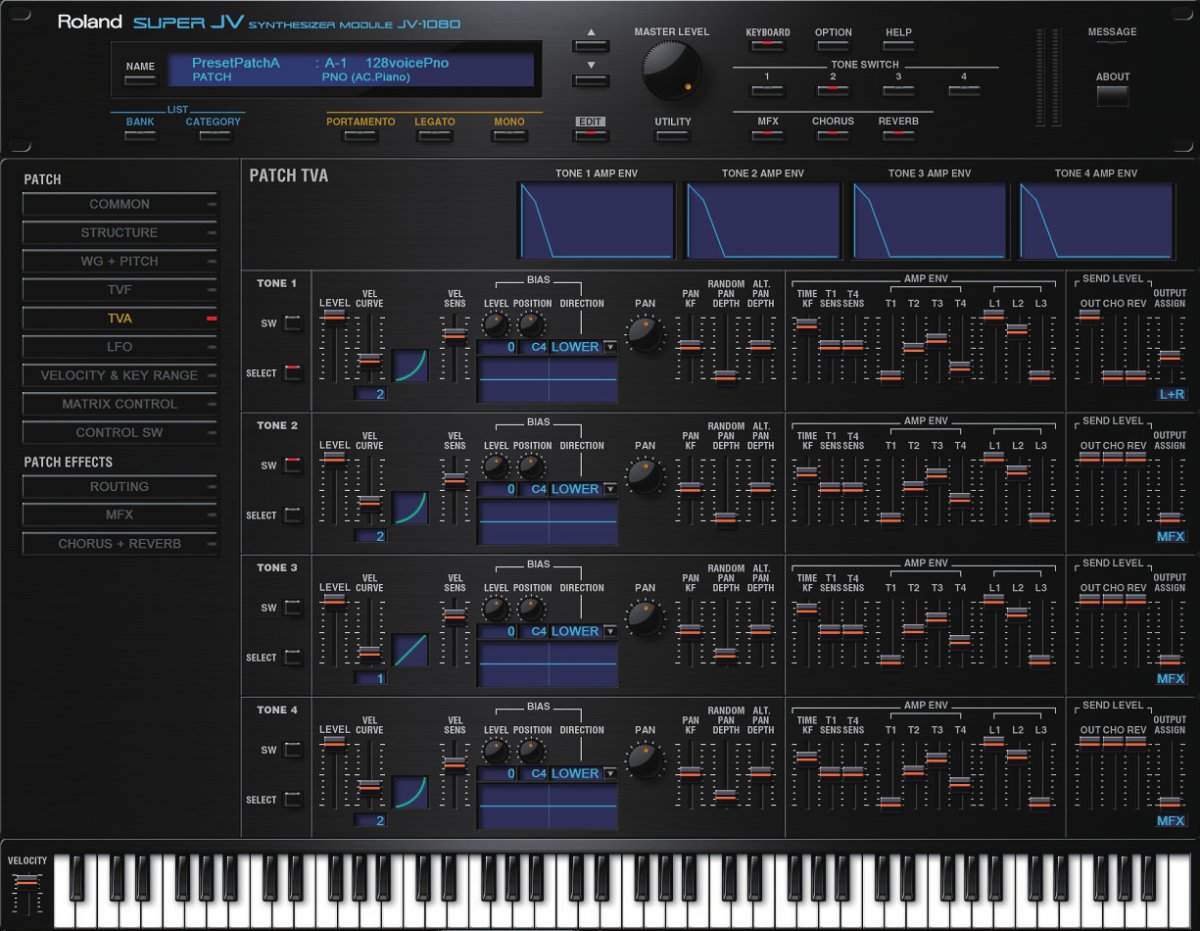This screenshot has height=931, width=1200.
Task: Open the STRUCTURE patch page
Action: pyautogui.click(x=120, y=233)
